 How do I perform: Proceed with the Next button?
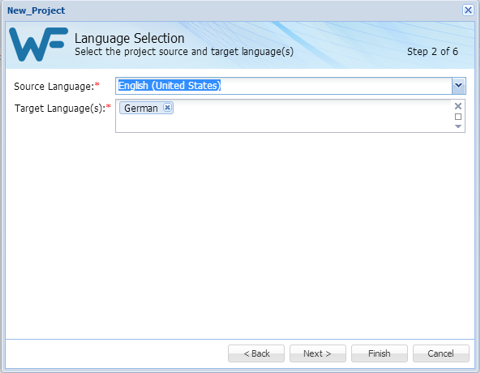318,353
